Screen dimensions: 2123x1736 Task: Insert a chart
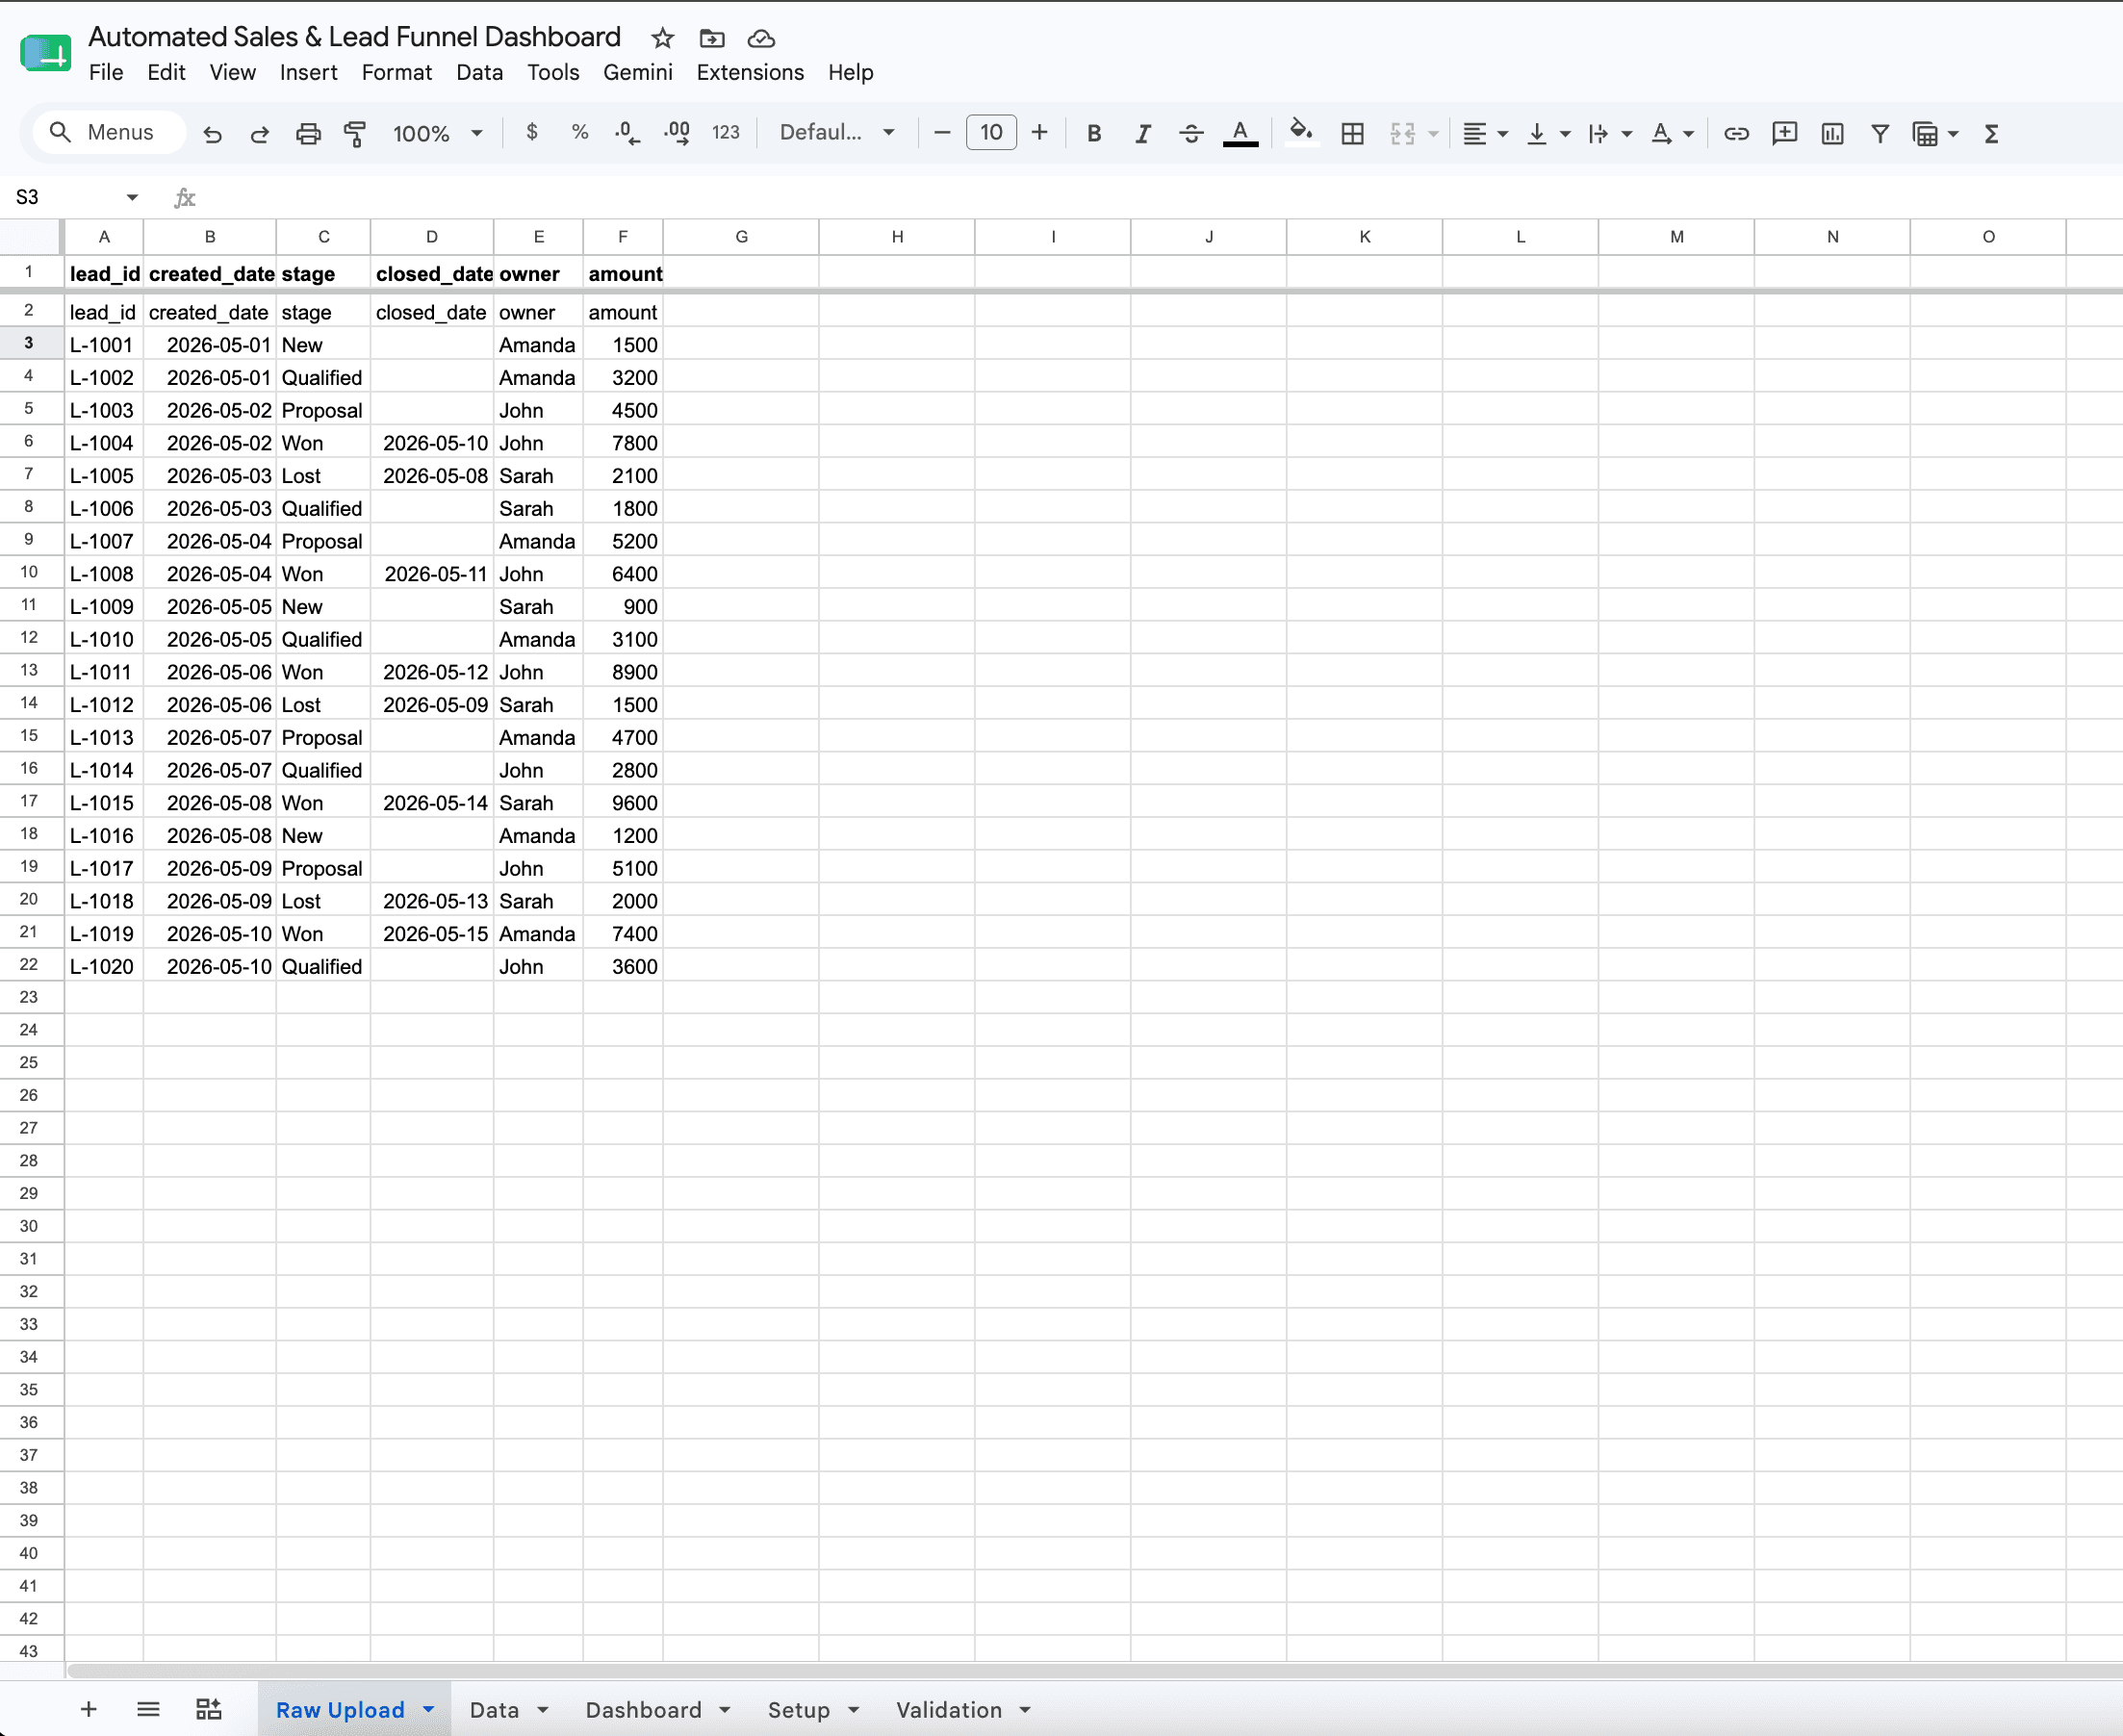click(1832, 133)
